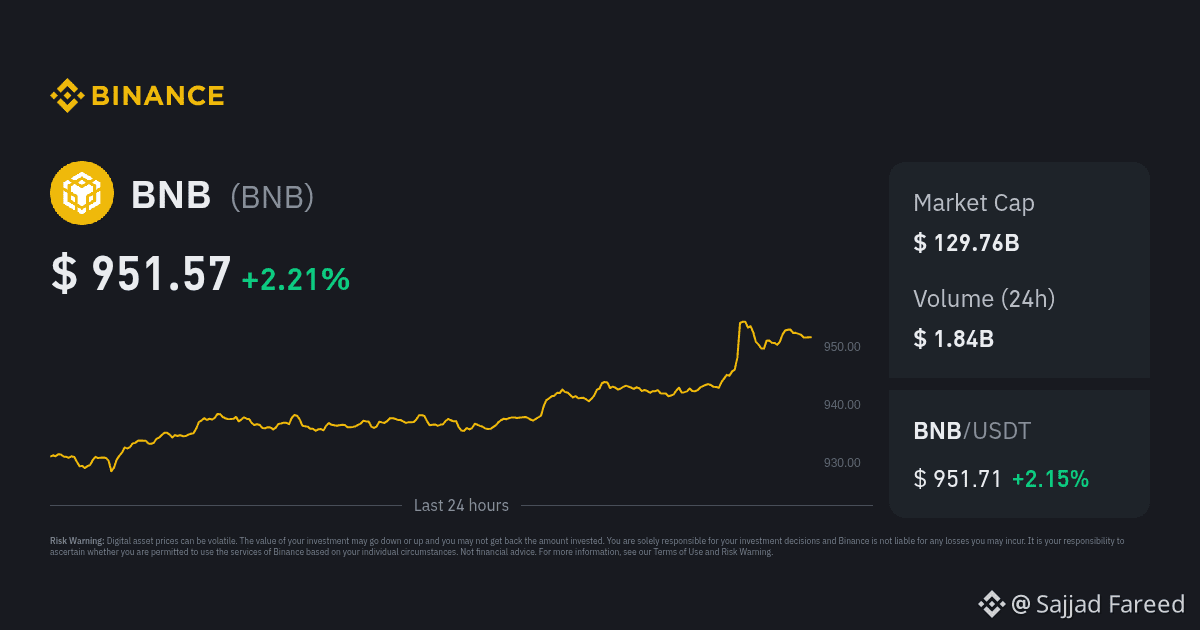The width and height of the screenshot is (1200, 630).
Task: Select the BNB coin name heading
Action: pos(171,196)
